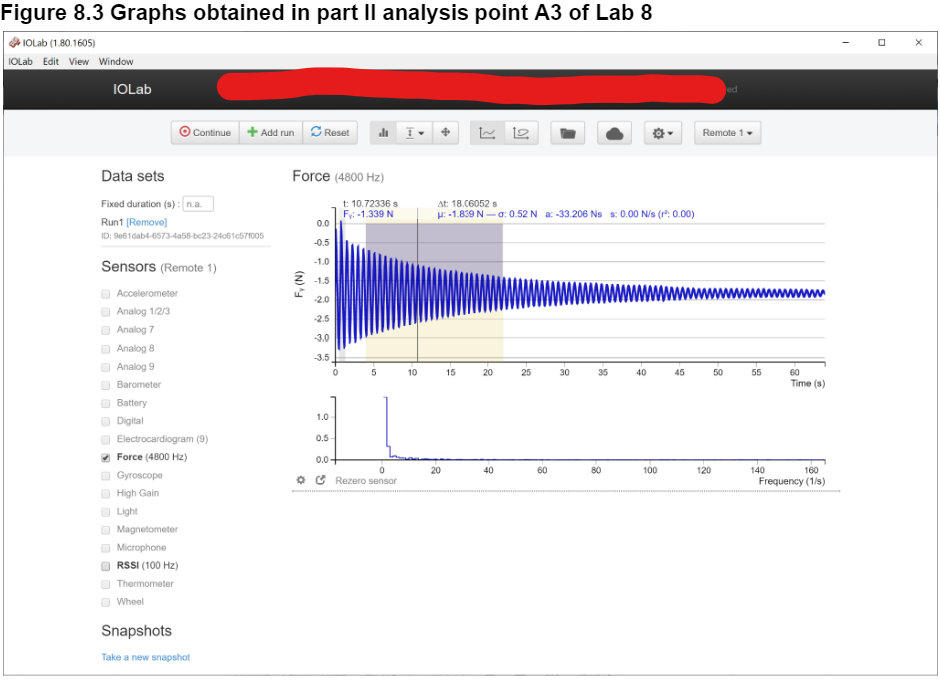Image resolution: width=940 pixels, height=680 pixels.
Task: Upload data to the cloud
Action: click(614, 132)
